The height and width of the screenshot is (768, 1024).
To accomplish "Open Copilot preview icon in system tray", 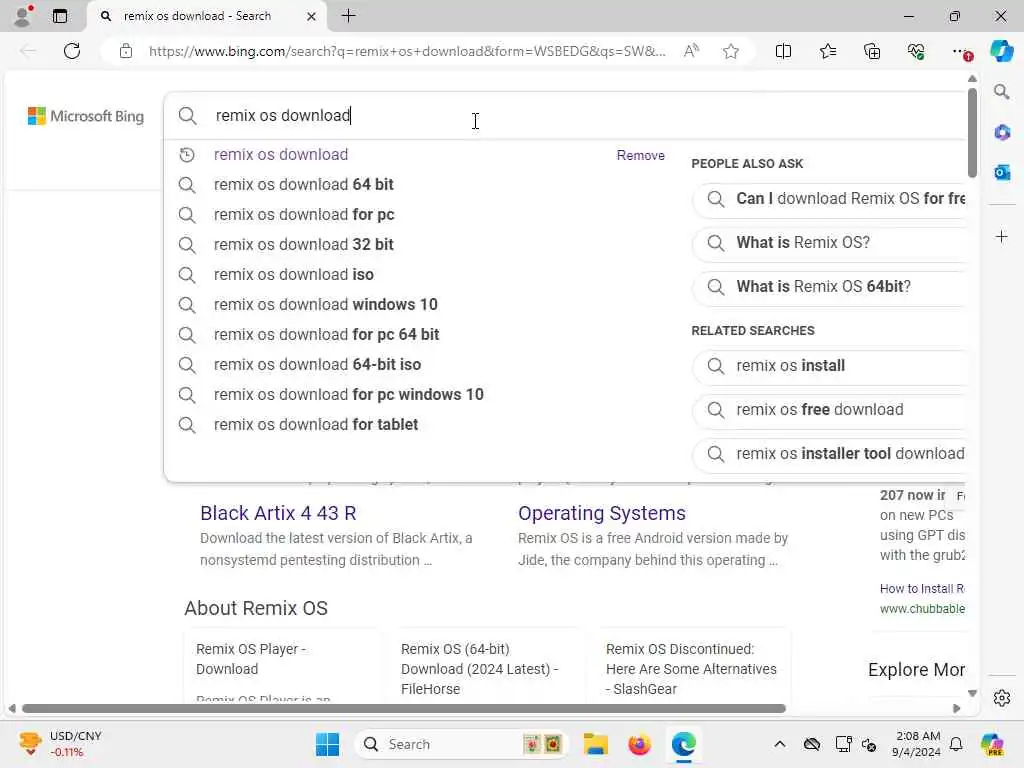I will 992,744.
